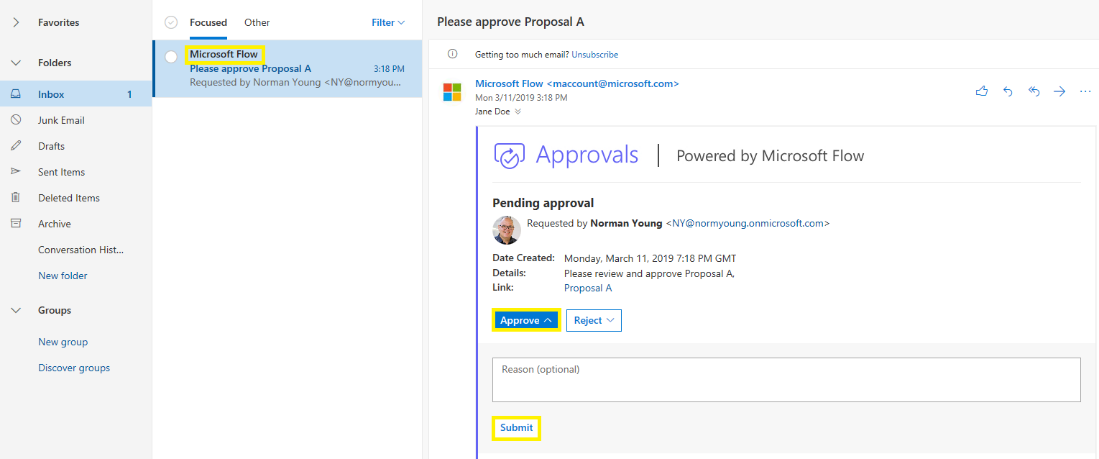Open the Filter dropdown
This screenshot has height=459, width=1099.
click(x=388, y=22)
